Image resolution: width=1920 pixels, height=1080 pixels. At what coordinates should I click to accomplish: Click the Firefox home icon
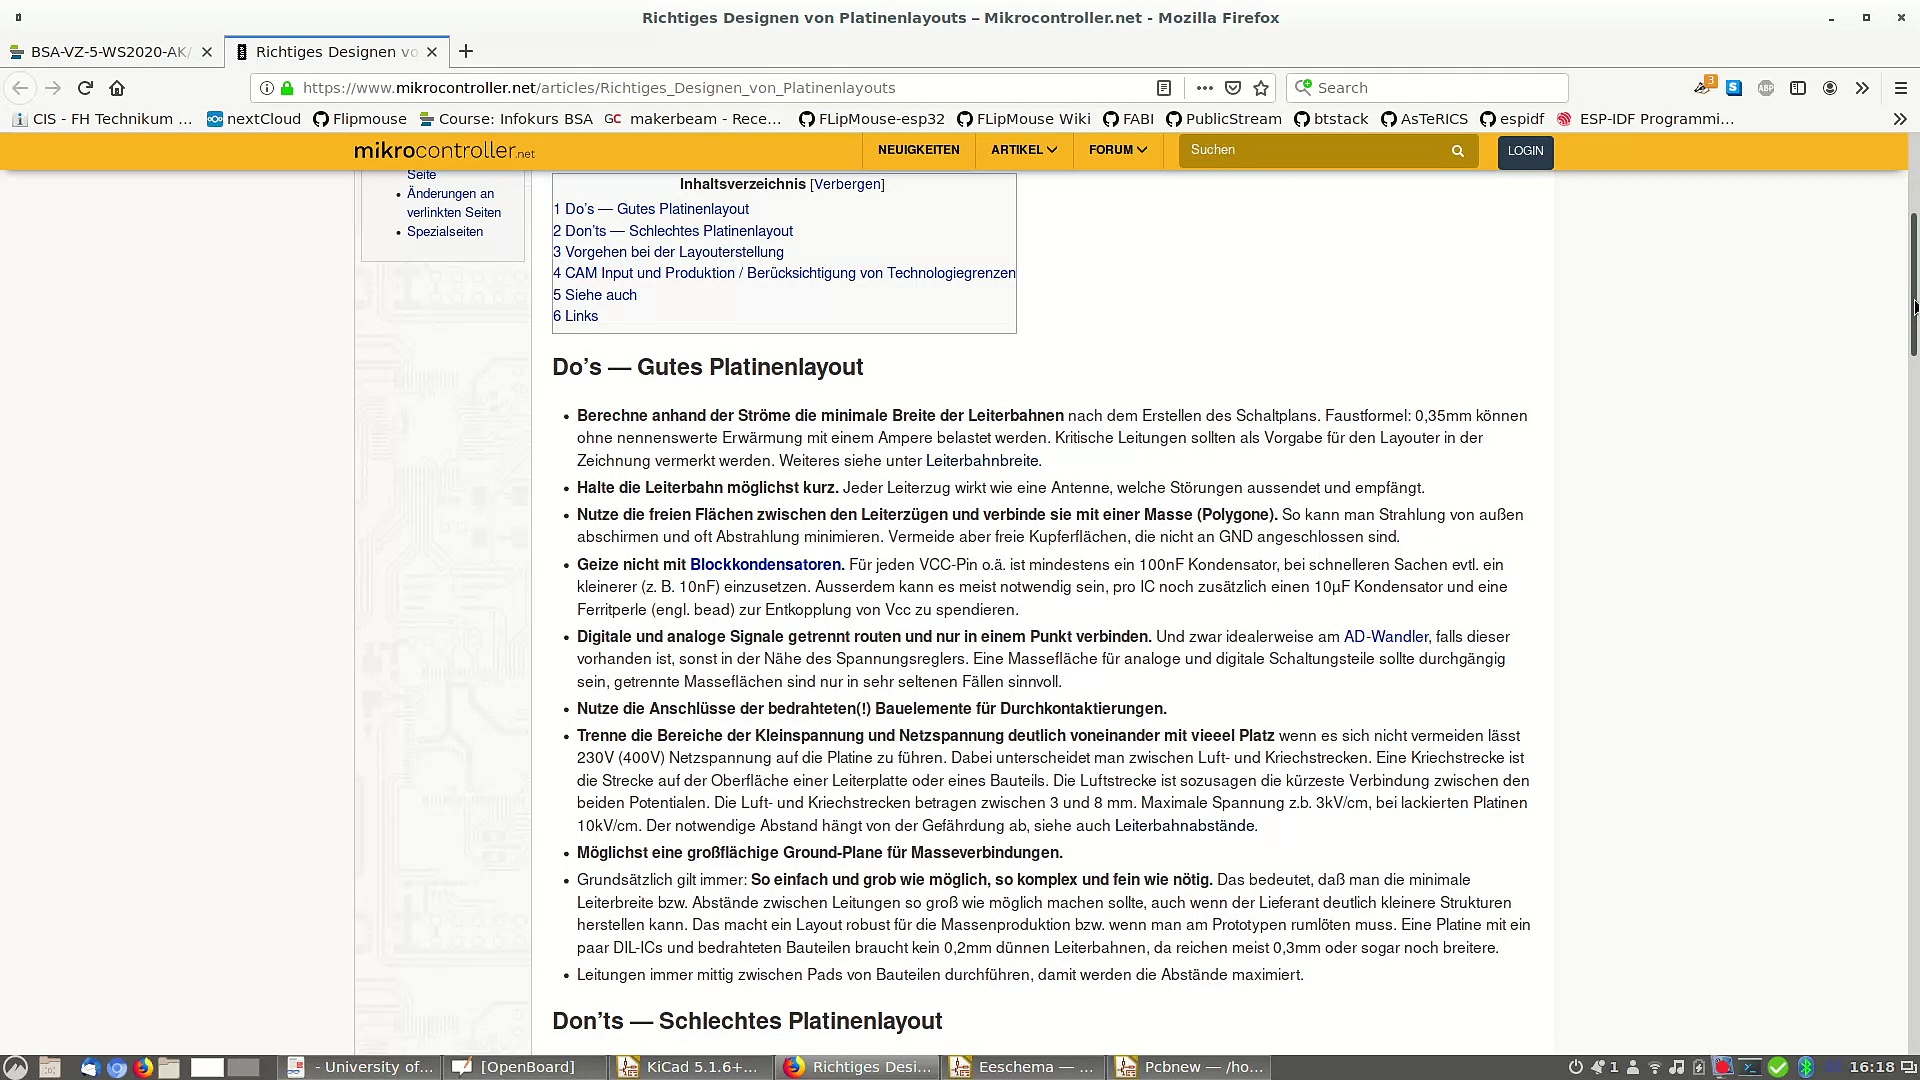click(117, 88)
